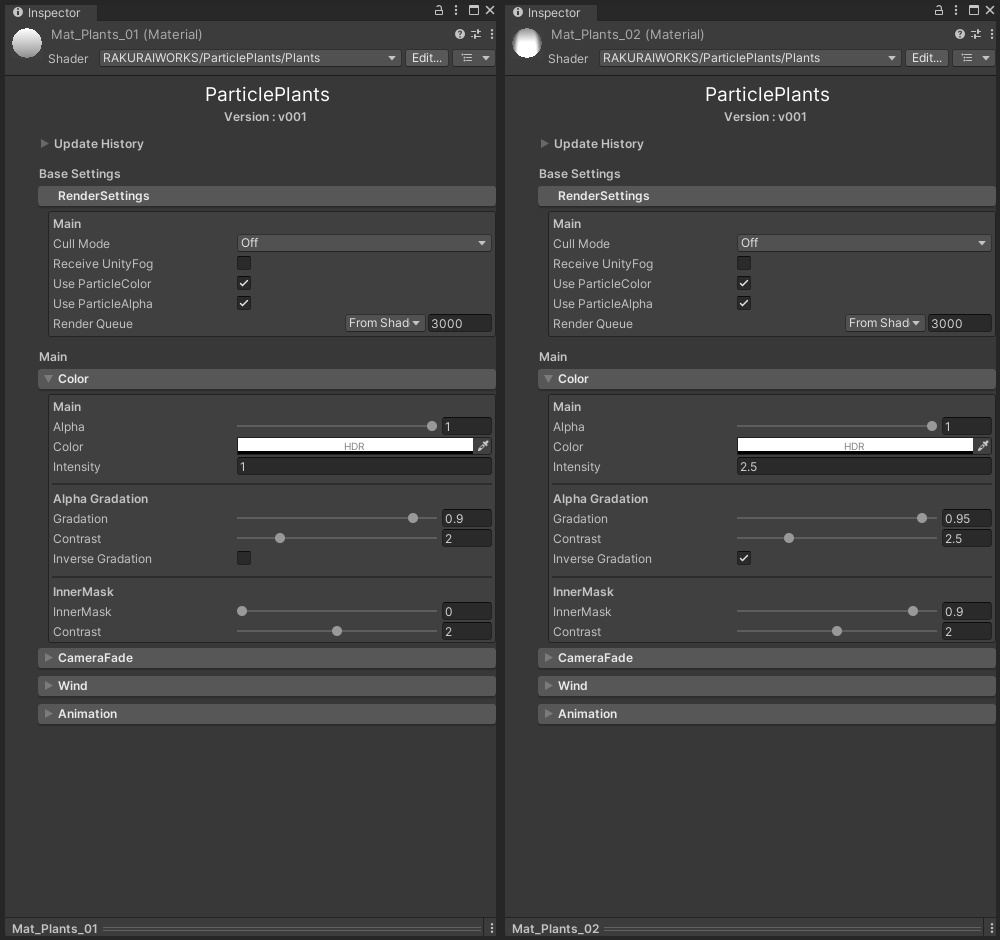Screen dimensions: 1000x940
Task: Click RenderSettings header in Mat_Plants_02
Action: tap(767, 196)
